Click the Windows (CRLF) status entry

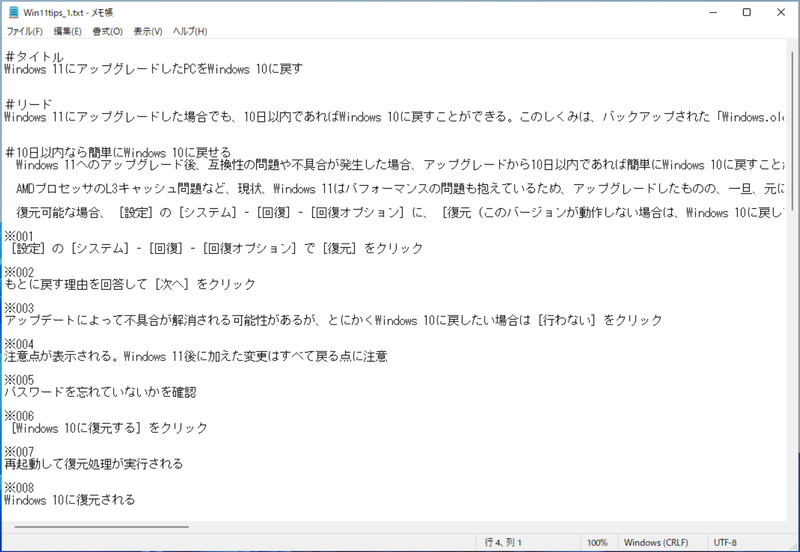pos(656,543)
